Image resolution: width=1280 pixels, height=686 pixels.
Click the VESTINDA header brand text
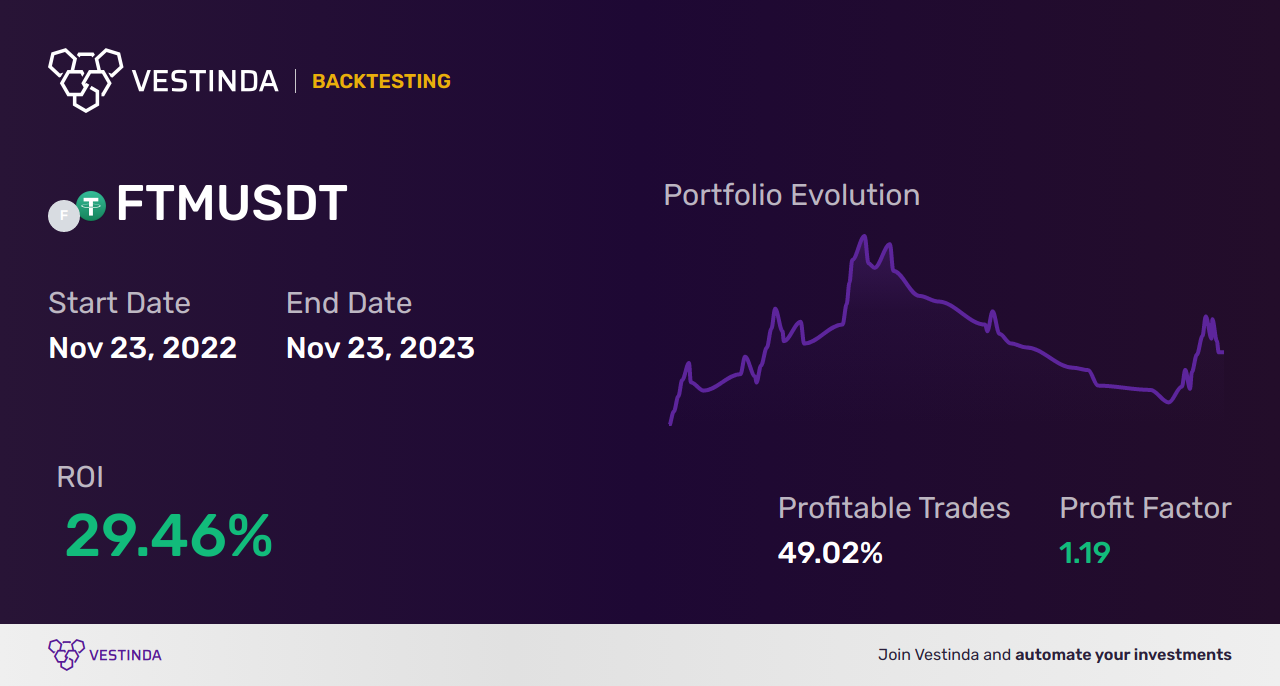pyautogui.click(x=205, y=81)
